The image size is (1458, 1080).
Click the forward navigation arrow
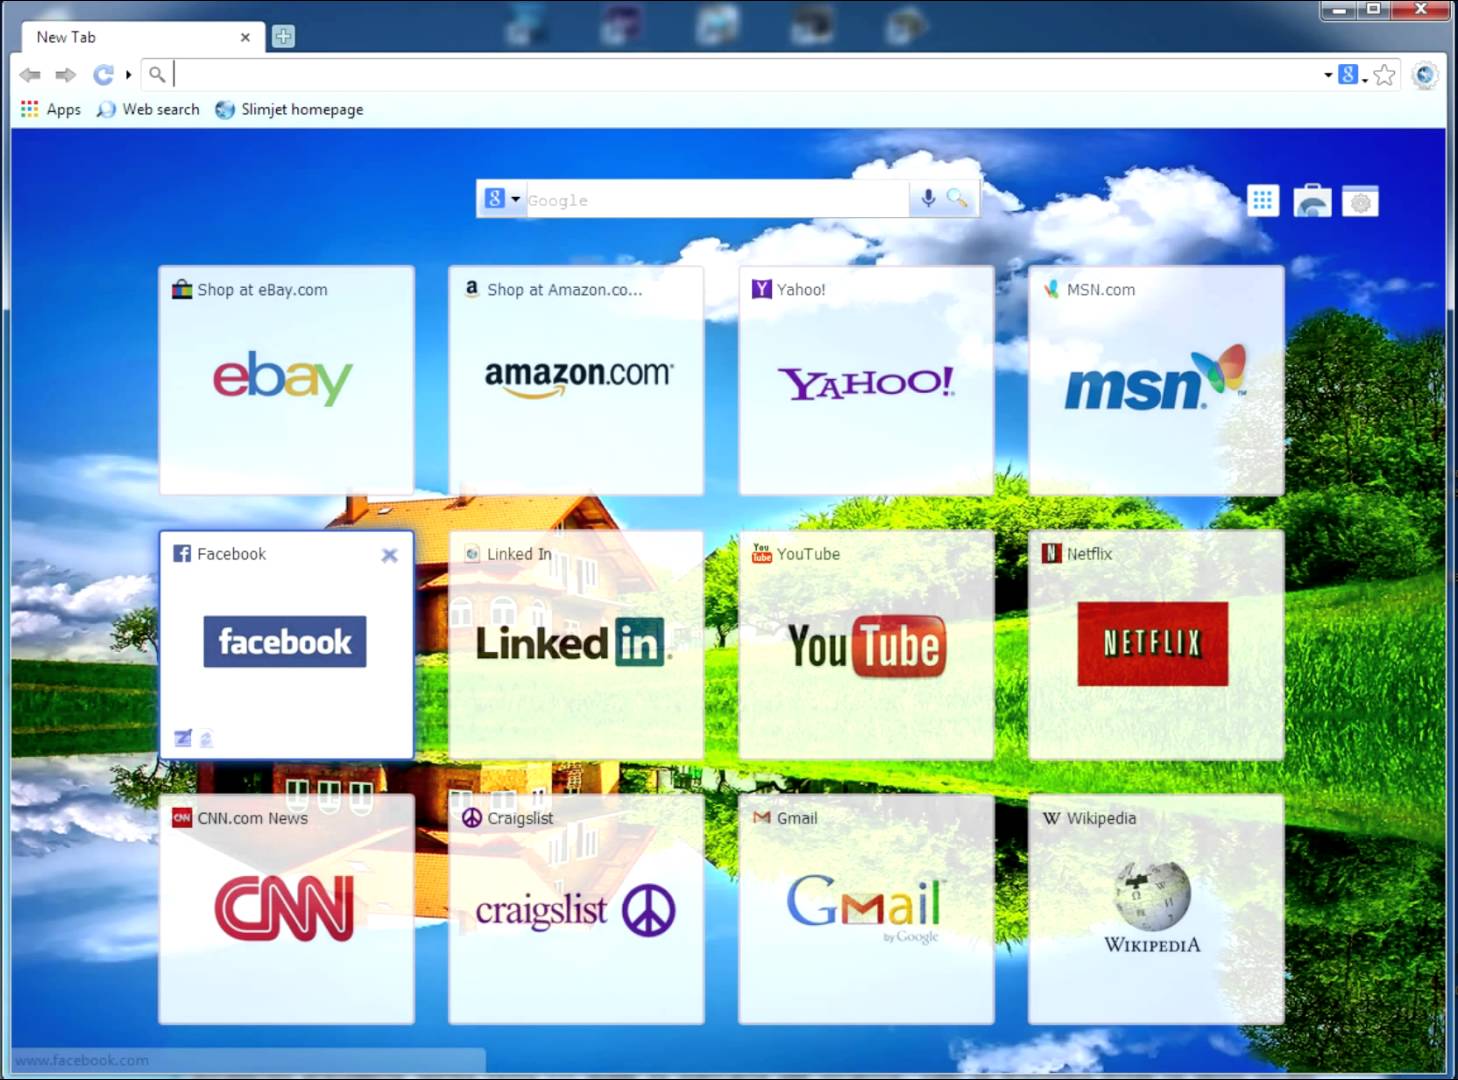[x=66, y=75]
